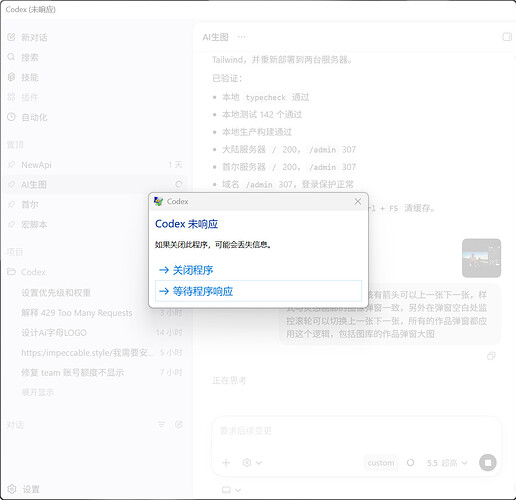Click the plugins grid icon
Screen dimensions: 516x500
(11, 97)
